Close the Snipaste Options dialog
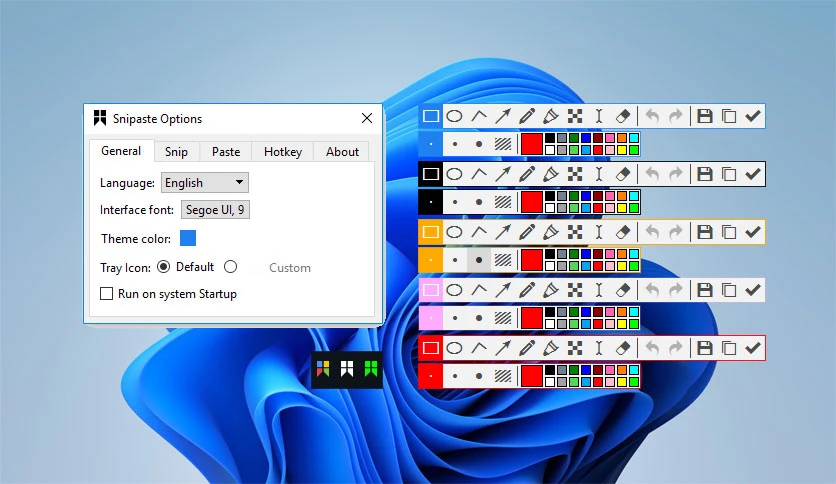 click(x=367, y=118)
